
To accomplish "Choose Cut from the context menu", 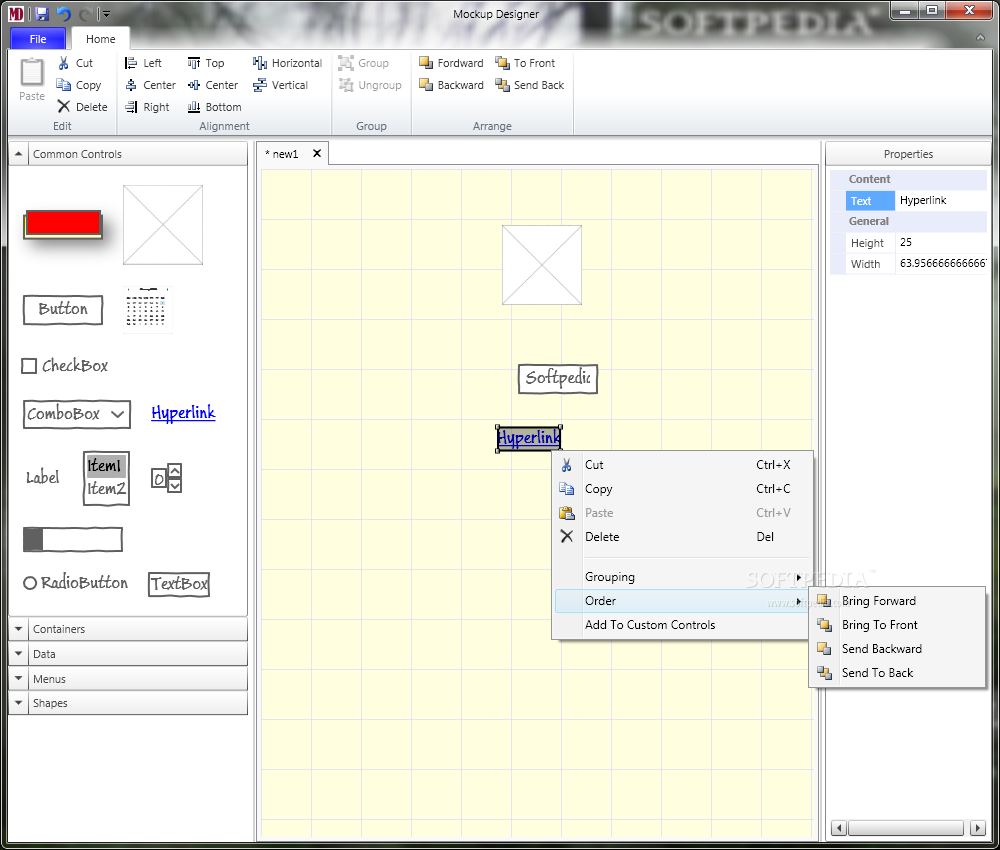I will click(x=682, y=465).
